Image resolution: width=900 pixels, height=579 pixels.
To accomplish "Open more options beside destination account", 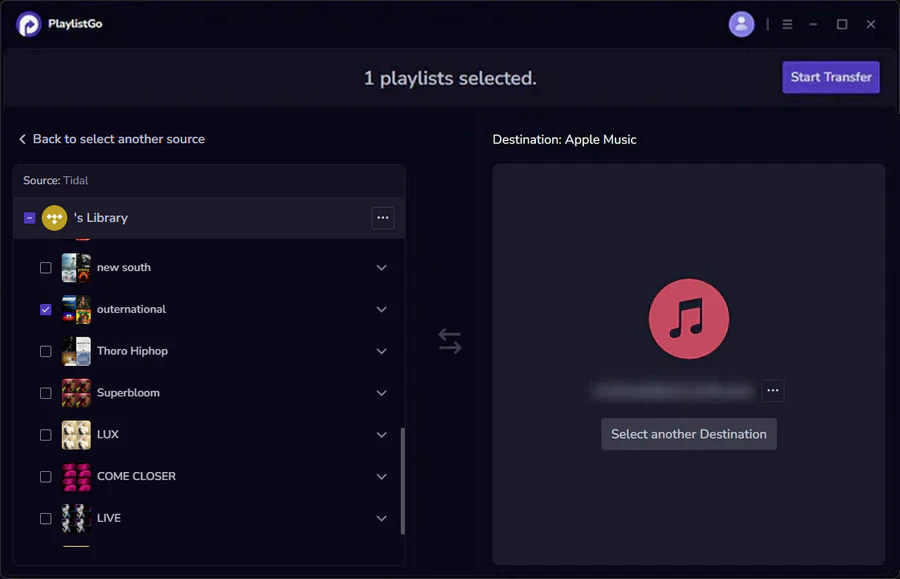I will pyautogui.click(x=773, y=391).
